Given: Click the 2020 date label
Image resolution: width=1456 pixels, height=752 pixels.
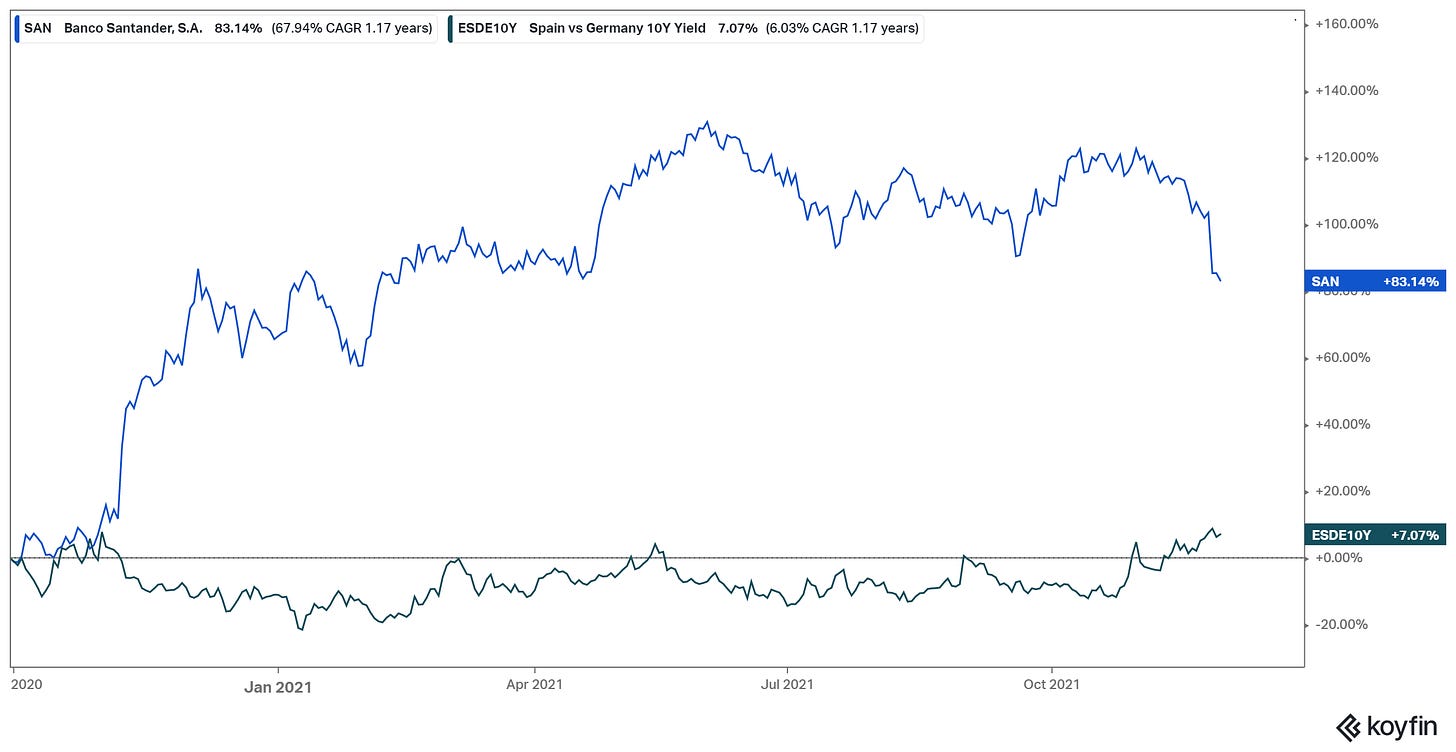Looking at the screenshot, I should click(x=27, y=685).
